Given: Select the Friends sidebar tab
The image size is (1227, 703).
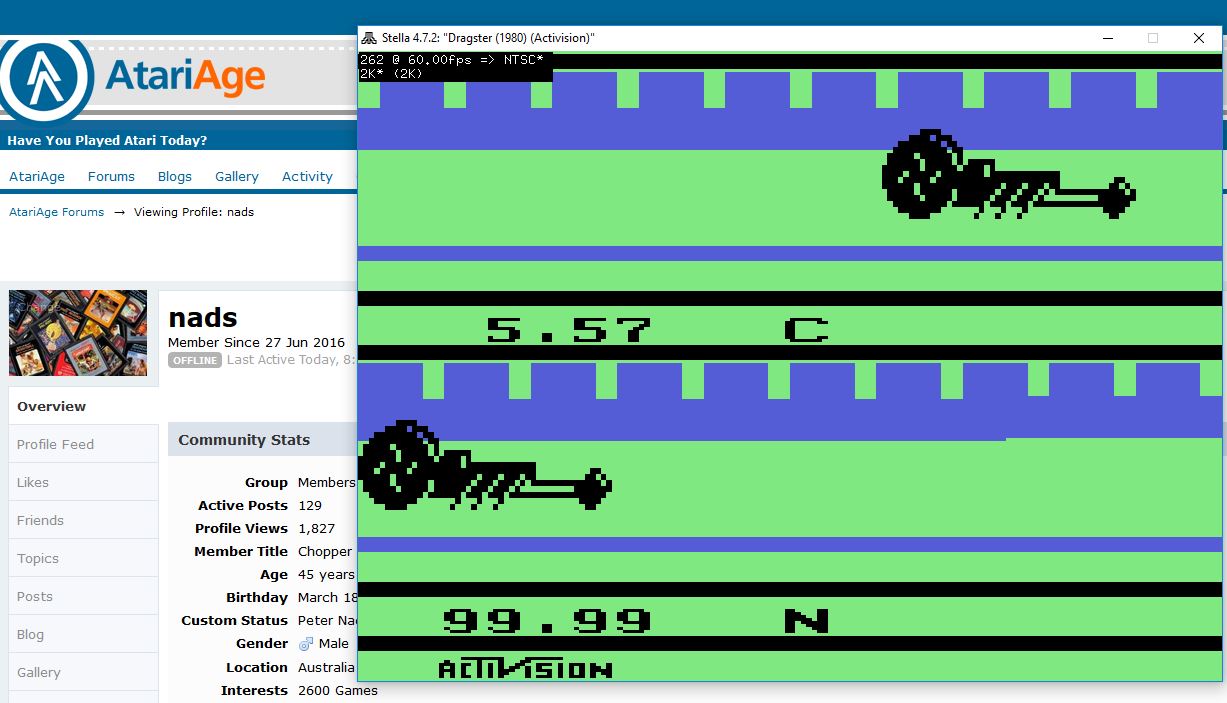Looking at the screenshot, I should pos(84,520).
